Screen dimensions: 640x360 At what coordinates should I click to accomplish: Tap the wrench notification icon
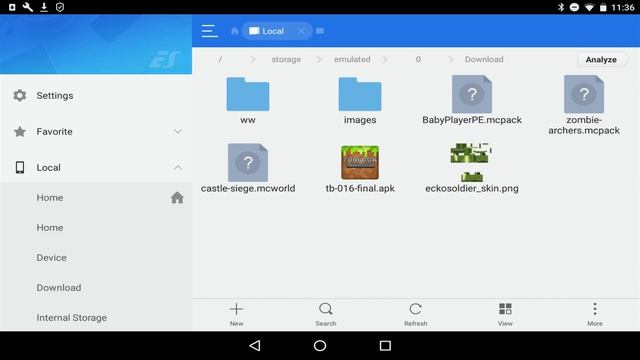pos(28,7)
